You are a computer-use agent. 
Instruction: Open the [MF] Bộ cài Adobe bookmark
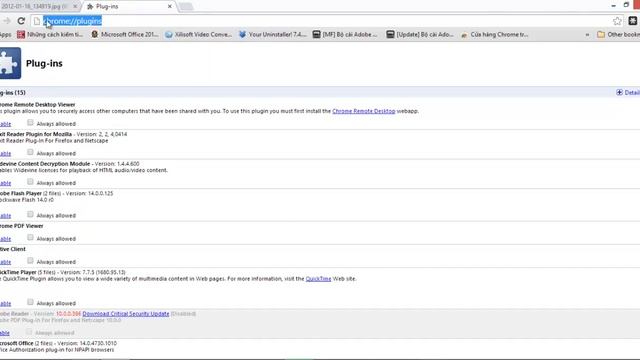point(345,35)
